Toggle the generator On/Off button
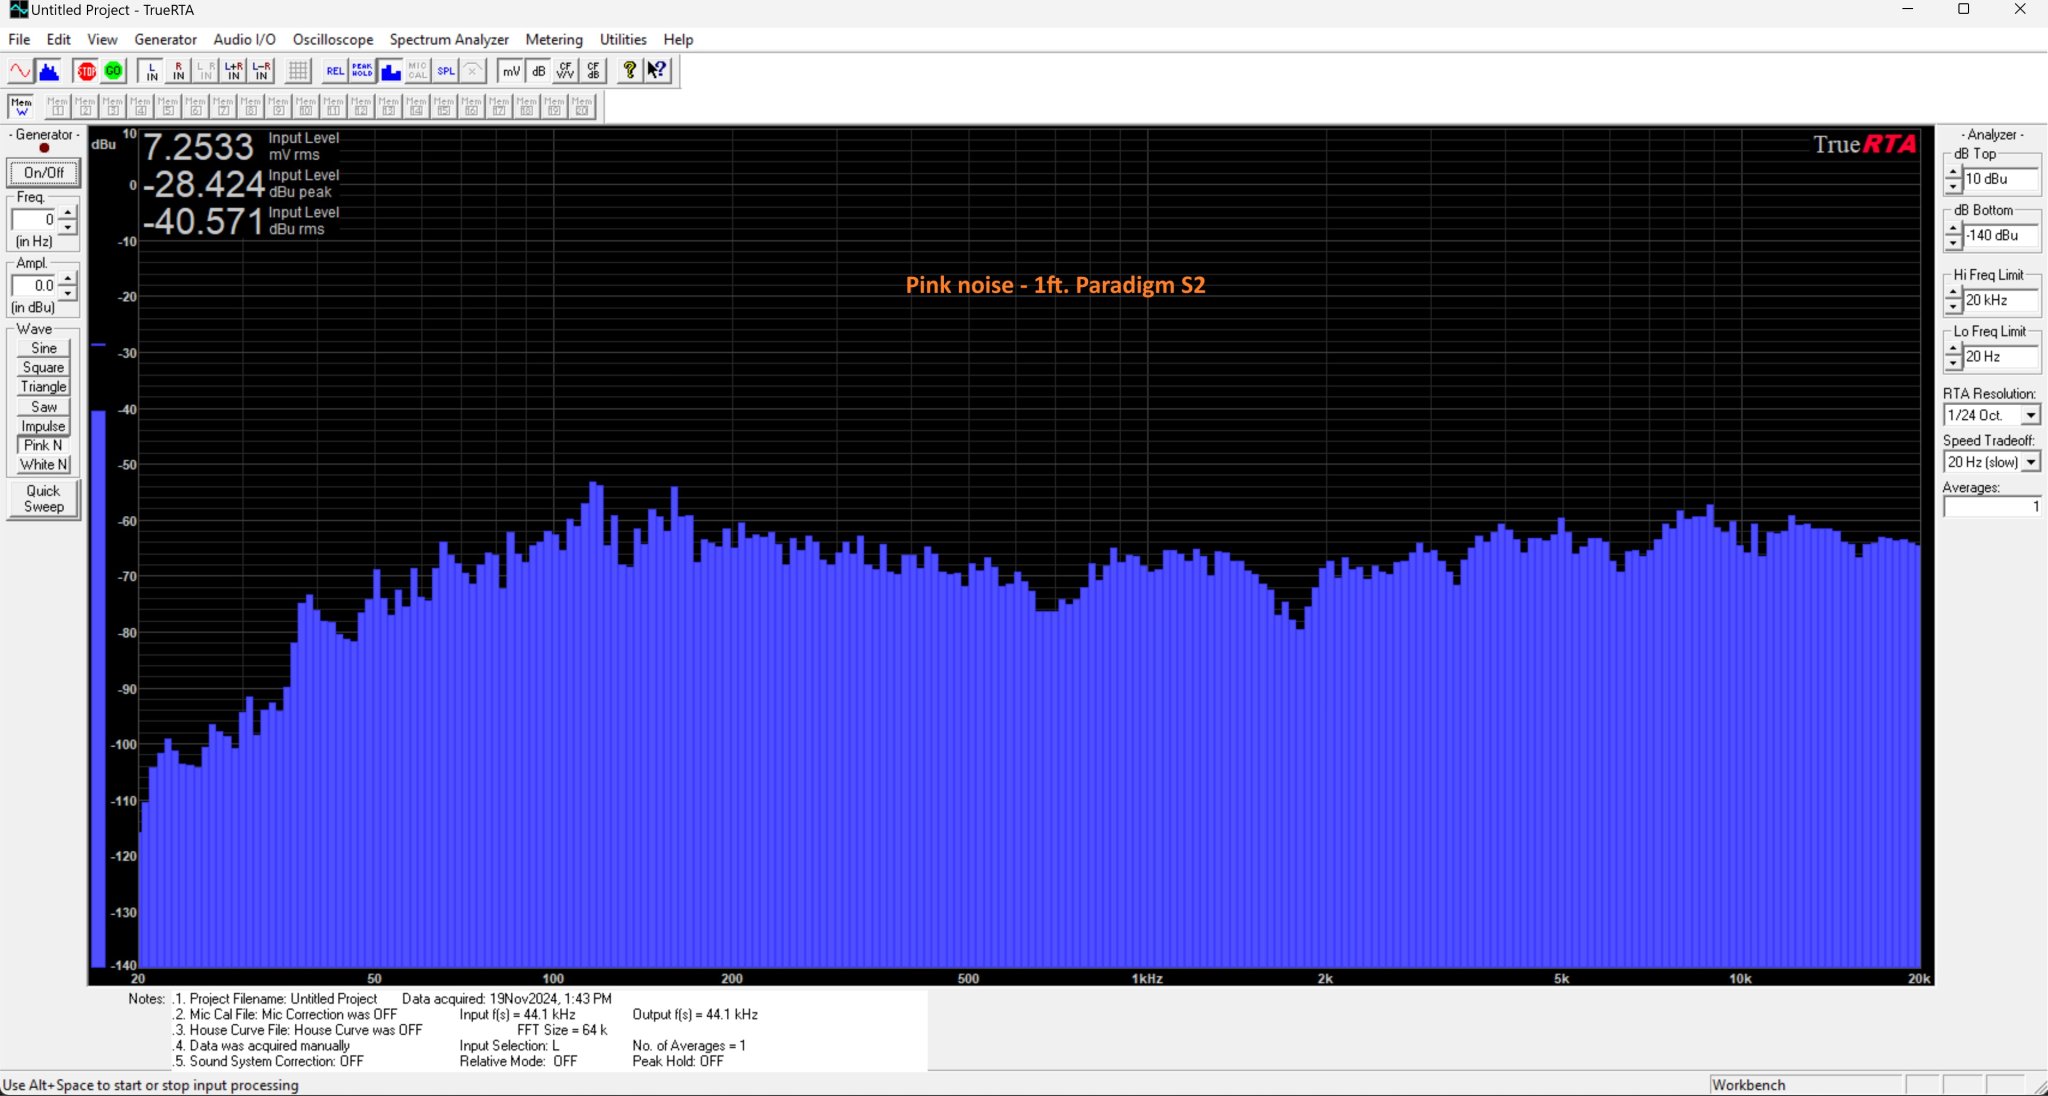The image size is (2048, 1096). (x=43, y=173)
